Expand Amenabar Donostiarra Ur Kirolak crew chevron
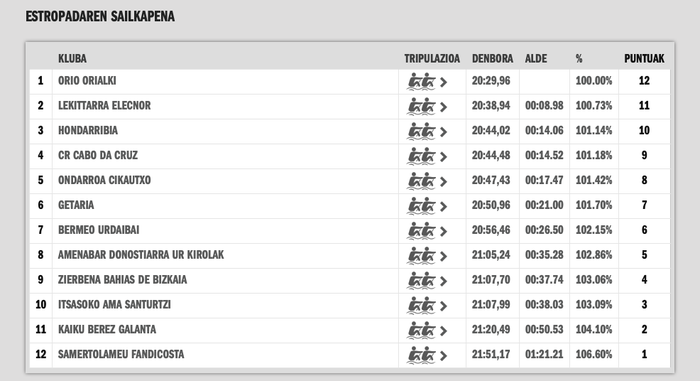700x381 pixels. (443, 256)
